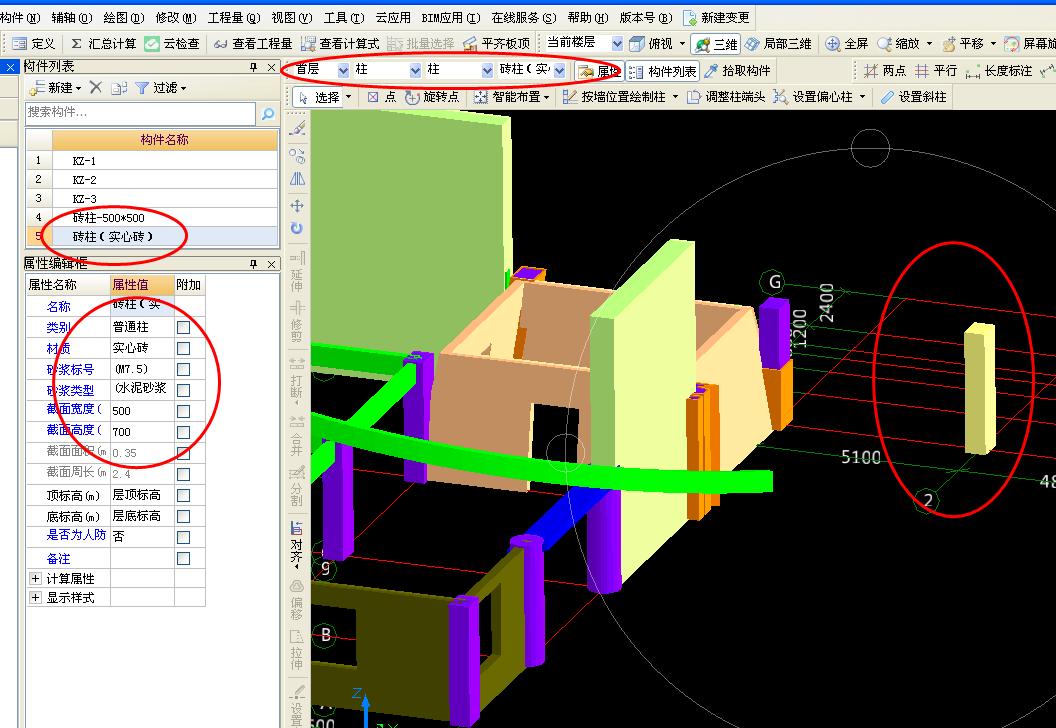Screen dimensions: 1056x728
Task: Click the delete X icon in component list
Action: [96, 88]
